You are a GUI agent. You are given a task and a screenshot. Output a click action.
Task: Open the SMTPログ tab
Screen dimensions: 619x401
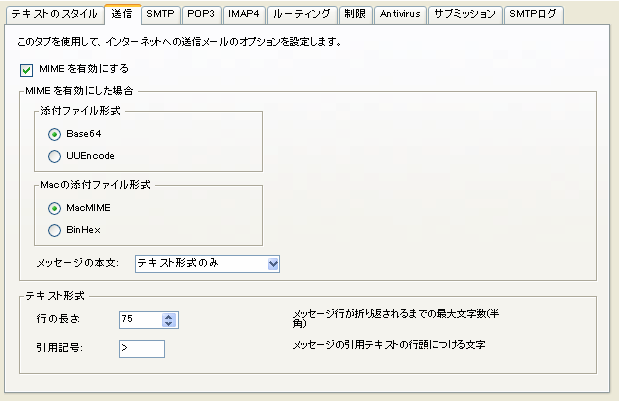tap(534, 15)
